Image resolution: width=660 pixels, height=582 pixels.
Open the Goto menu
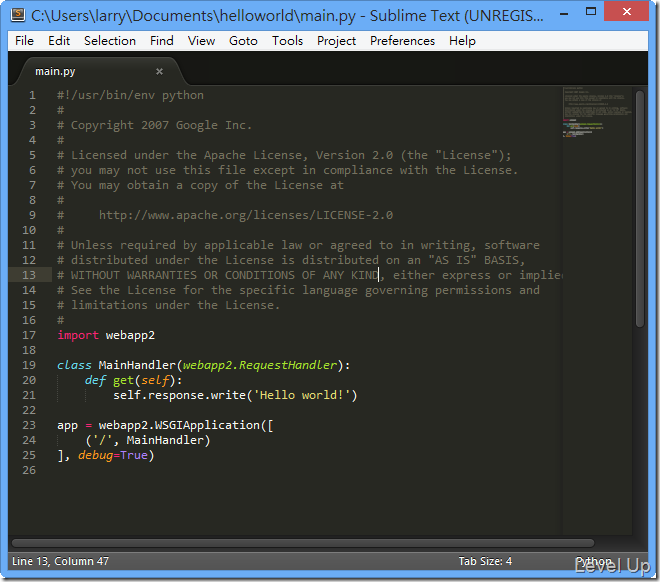pyautogui.click(x=243, y=41)
